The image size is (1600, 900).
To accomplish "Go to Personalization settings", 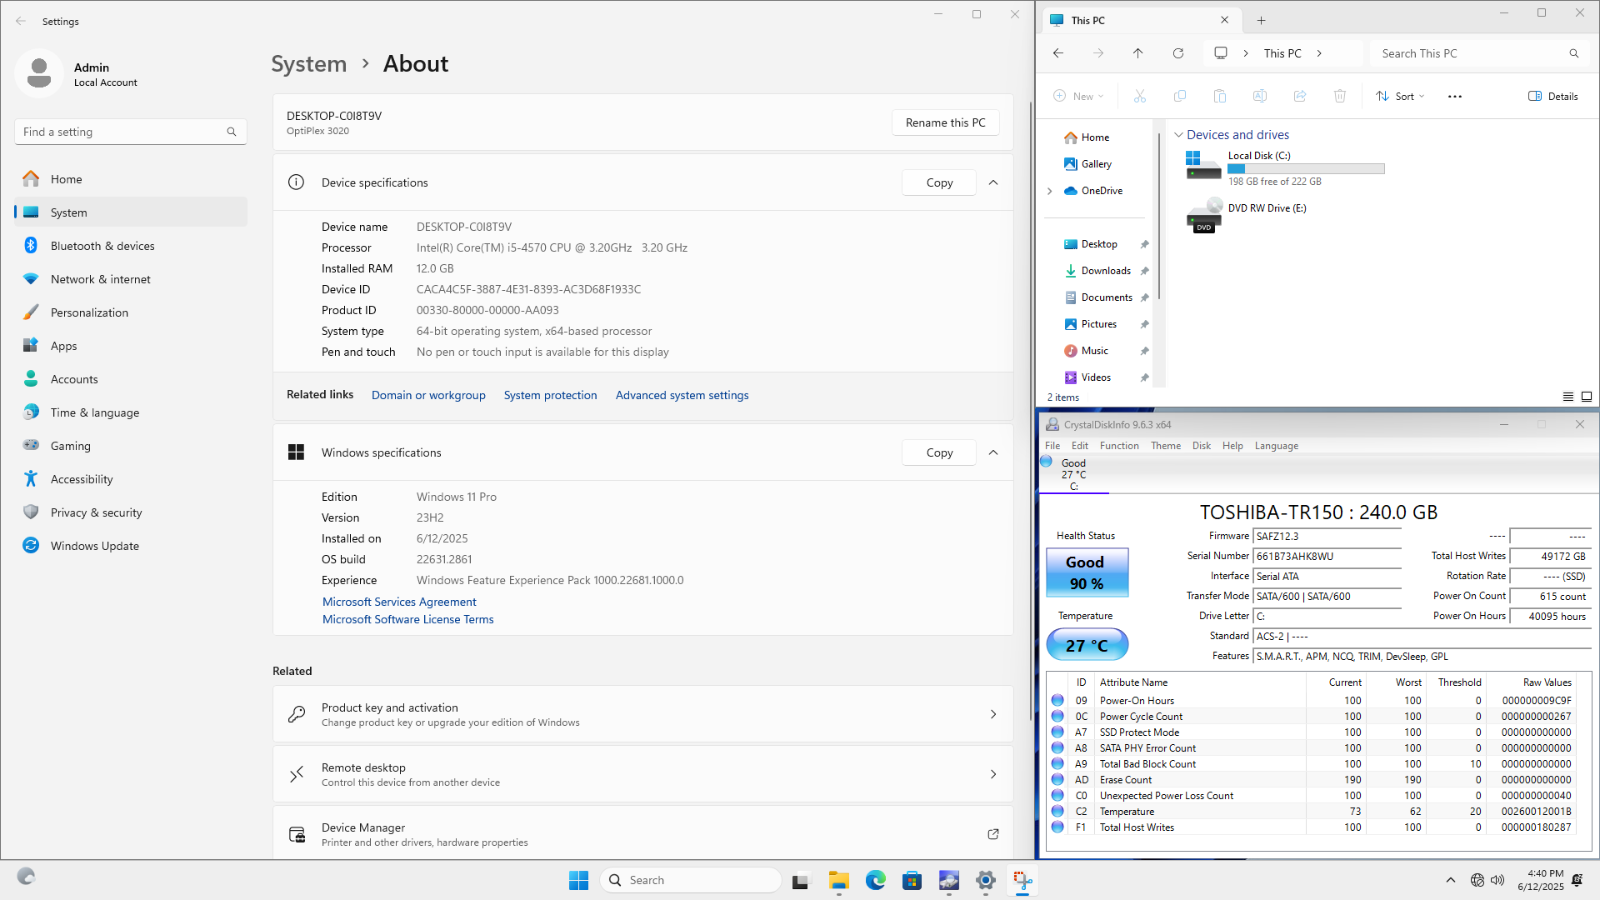I will 131,313.
